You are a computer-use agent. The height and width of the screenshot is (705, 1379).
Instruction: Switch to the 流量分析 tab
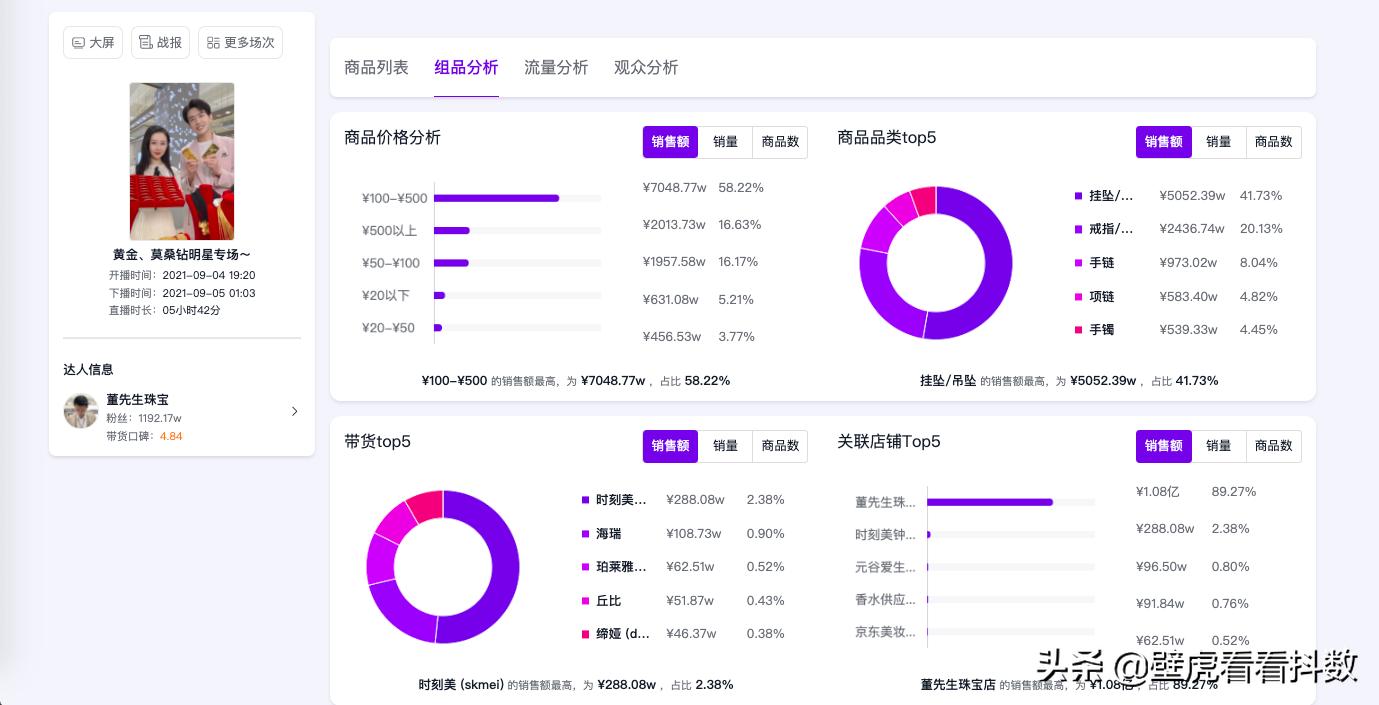(x=556, y=67)
